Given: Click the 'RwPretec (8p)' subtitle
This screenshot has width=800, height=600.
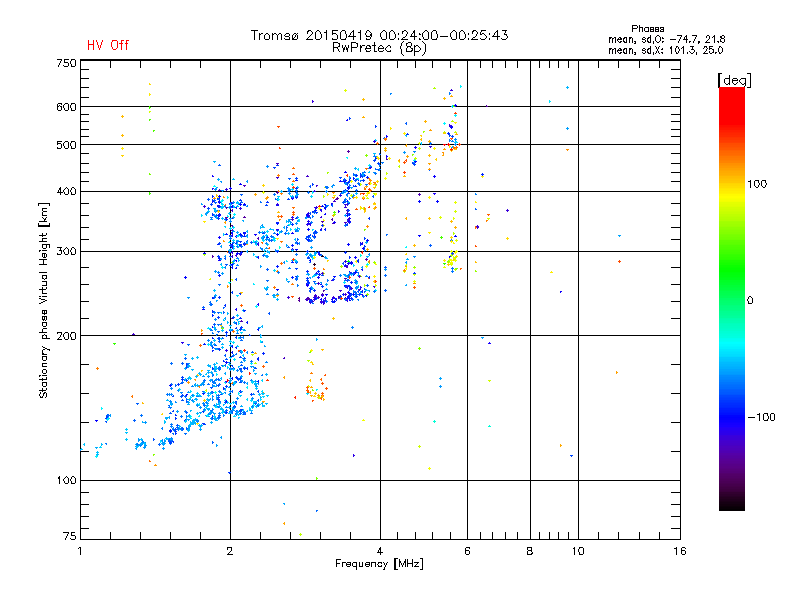Looking at the screenshot, I should click(x=379, y=48).
